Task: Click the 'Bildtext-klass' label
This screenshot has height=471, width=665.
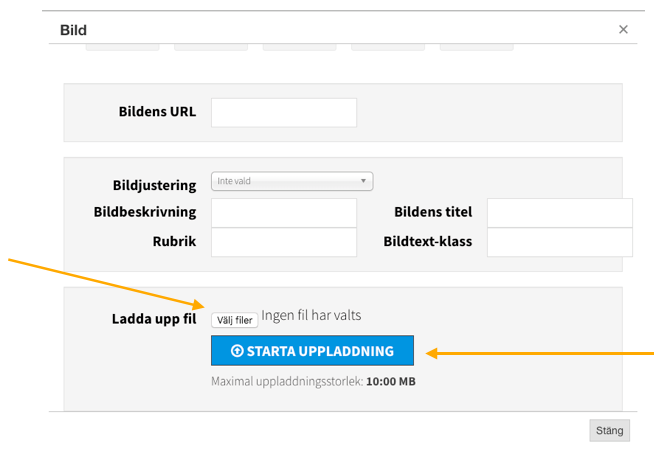Action: (x=428, y=241)
